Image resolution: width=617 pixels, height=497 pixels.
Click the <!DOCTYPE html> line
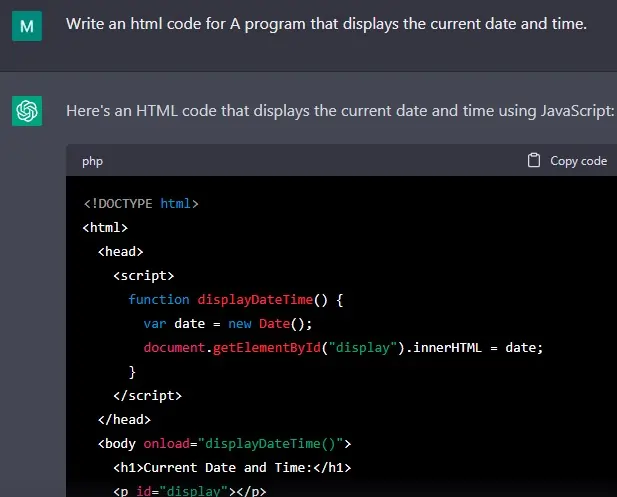click(x=141, y=204)
